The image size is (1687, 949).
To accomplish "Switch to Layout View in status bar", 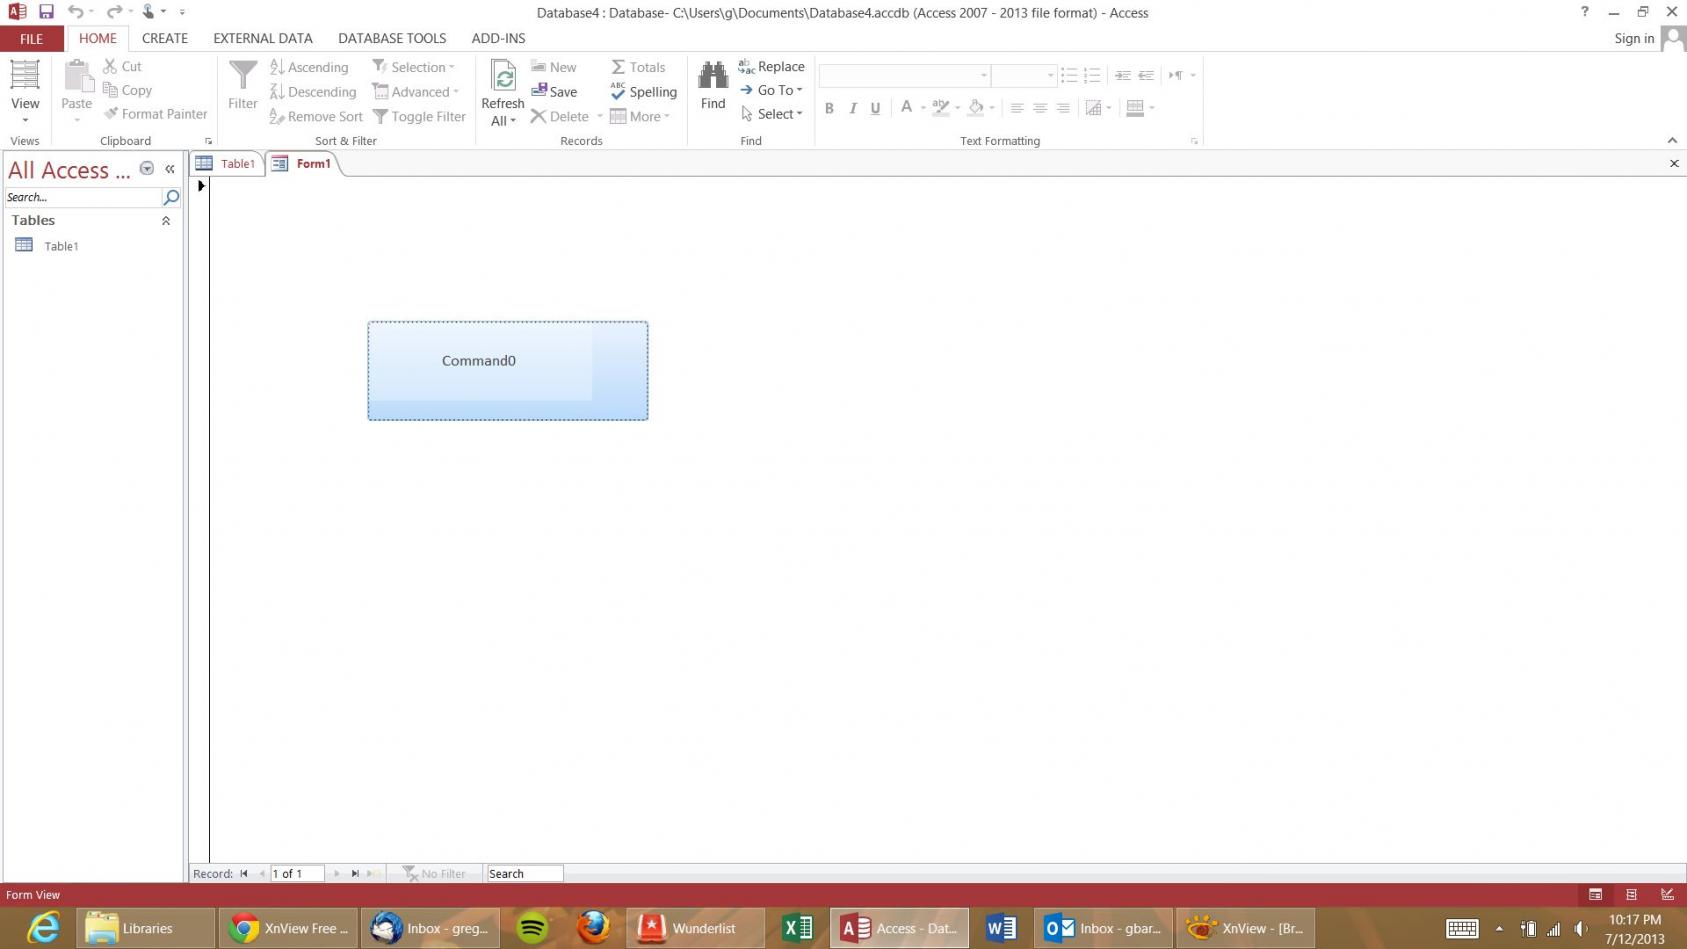I will click(x=1631, y=894).
